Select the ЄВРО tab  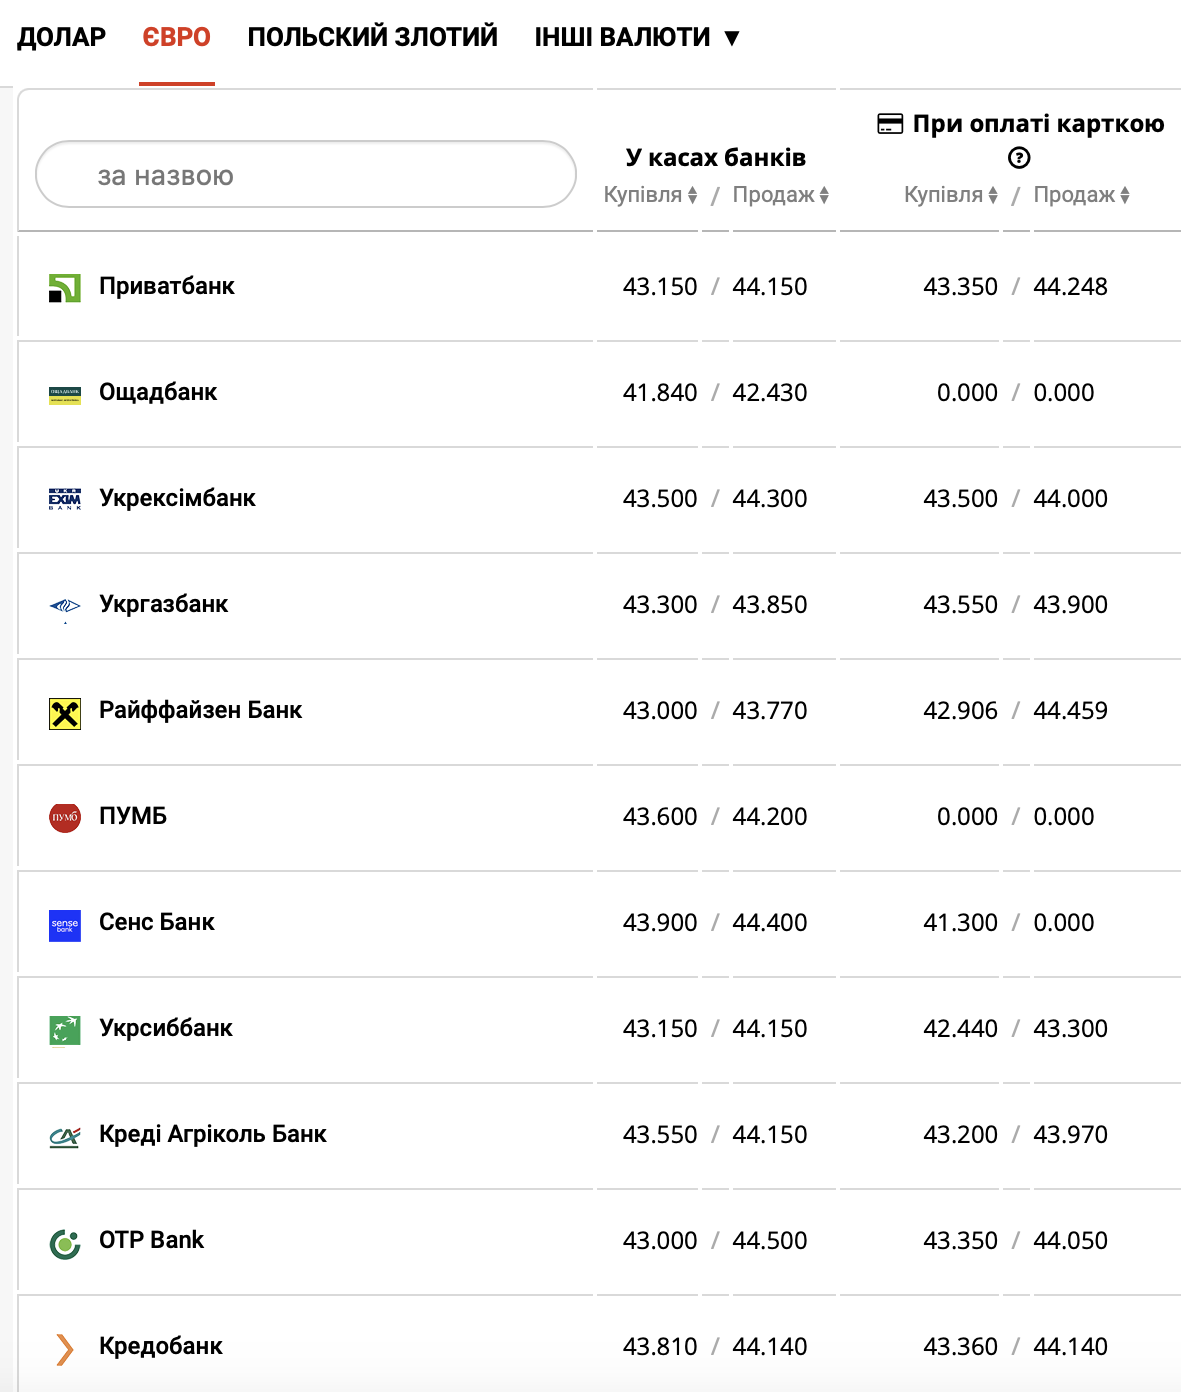[x=176, y=37]
